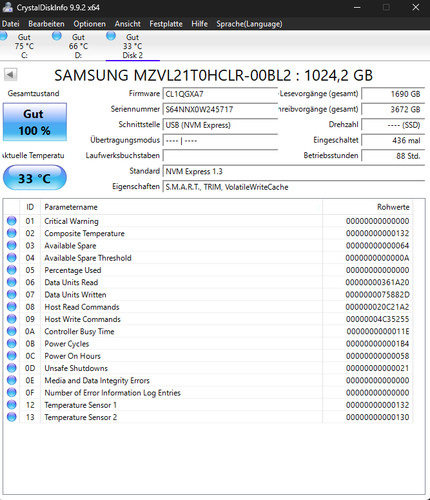The height and width of the screenshot is (500, 430).
Task: Click raw value 0000000000011E
Action: [378, 331]
